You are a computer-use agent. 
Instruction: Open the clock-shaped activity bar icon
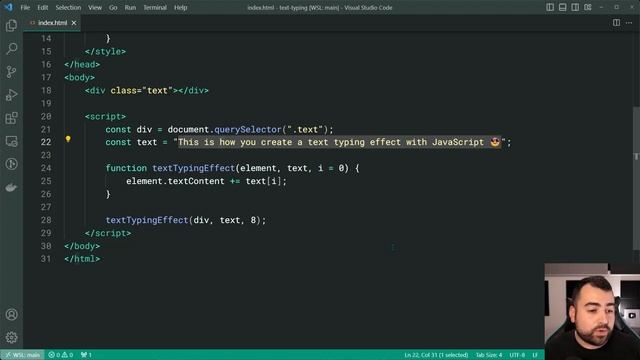(11, 164)
